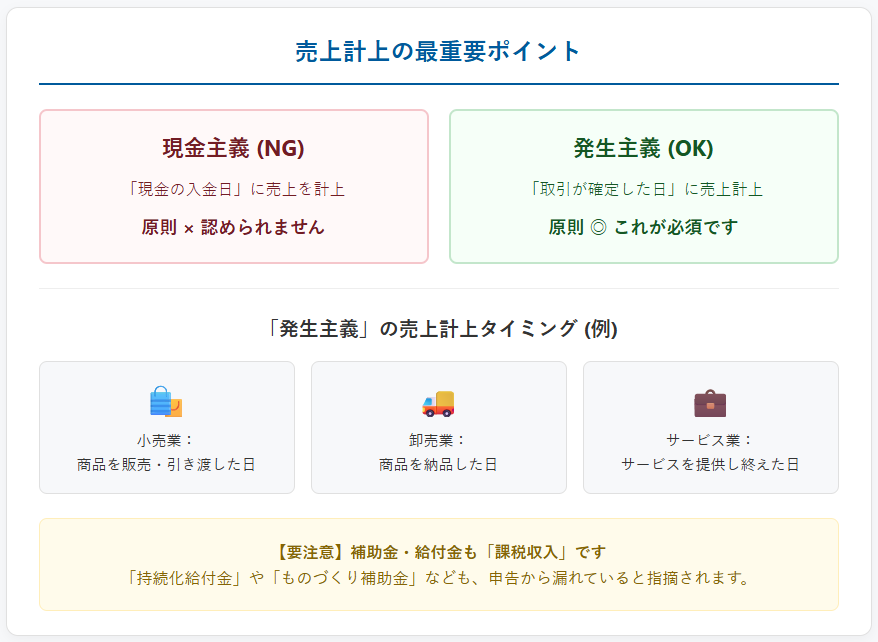Click the shopping bag icon for retail
The image size is (878, 642).
[x=166, y=403]
